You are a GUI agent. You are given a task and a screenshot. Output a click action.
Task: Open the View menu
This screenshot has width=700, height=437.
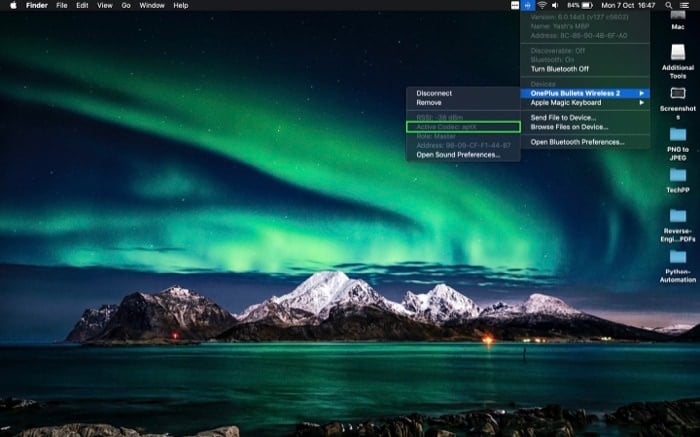pyautogui.click(x=105, y=5)
